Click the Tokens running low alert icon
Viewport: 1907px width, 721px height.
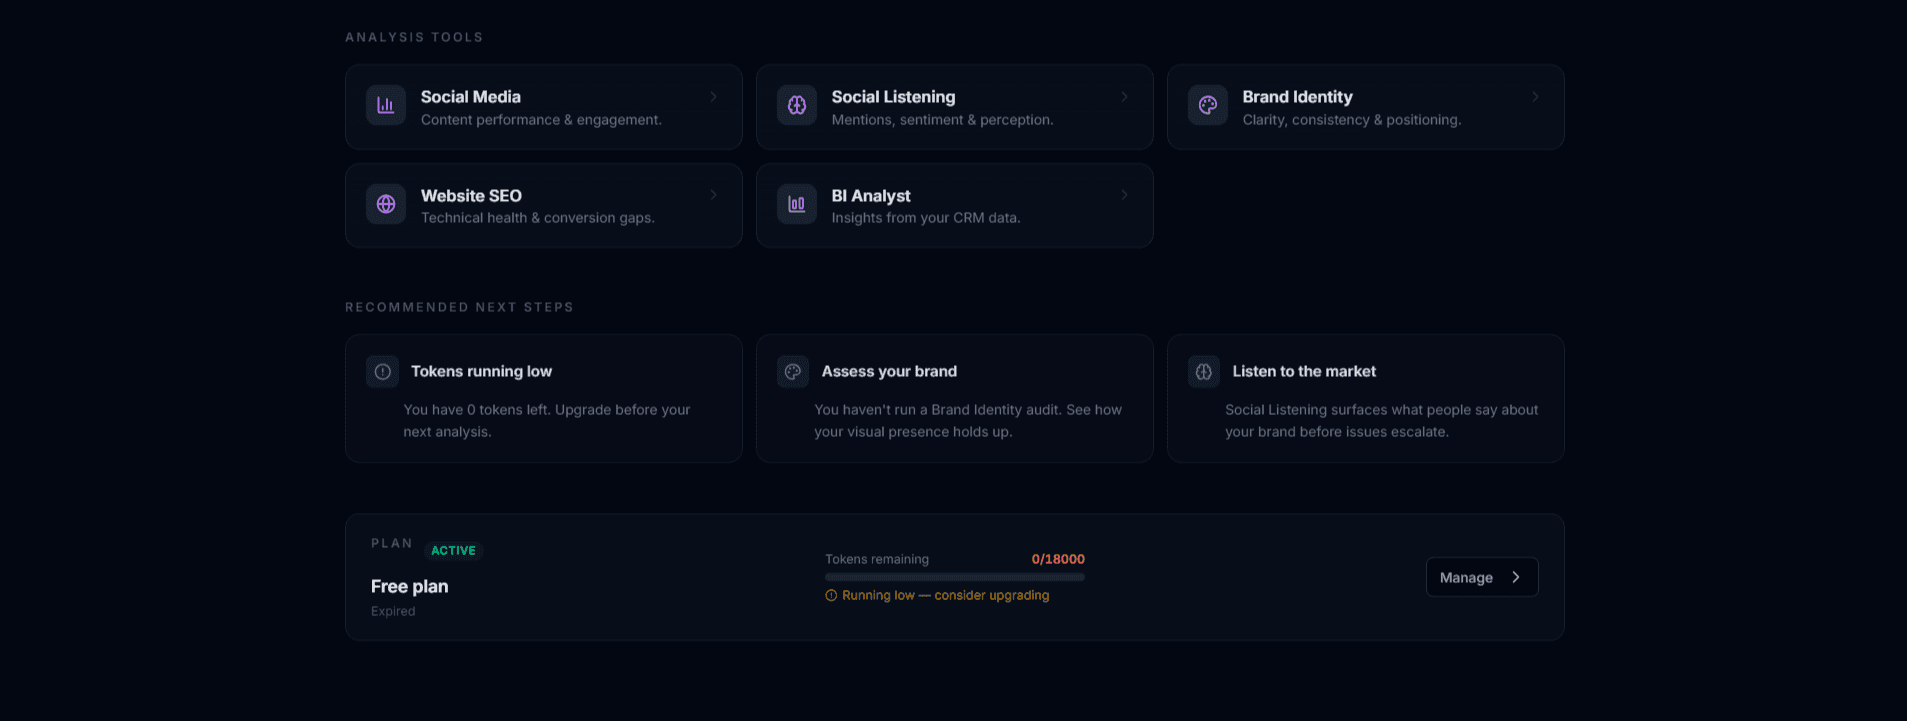pyautogui.click(x=383, y=372)
